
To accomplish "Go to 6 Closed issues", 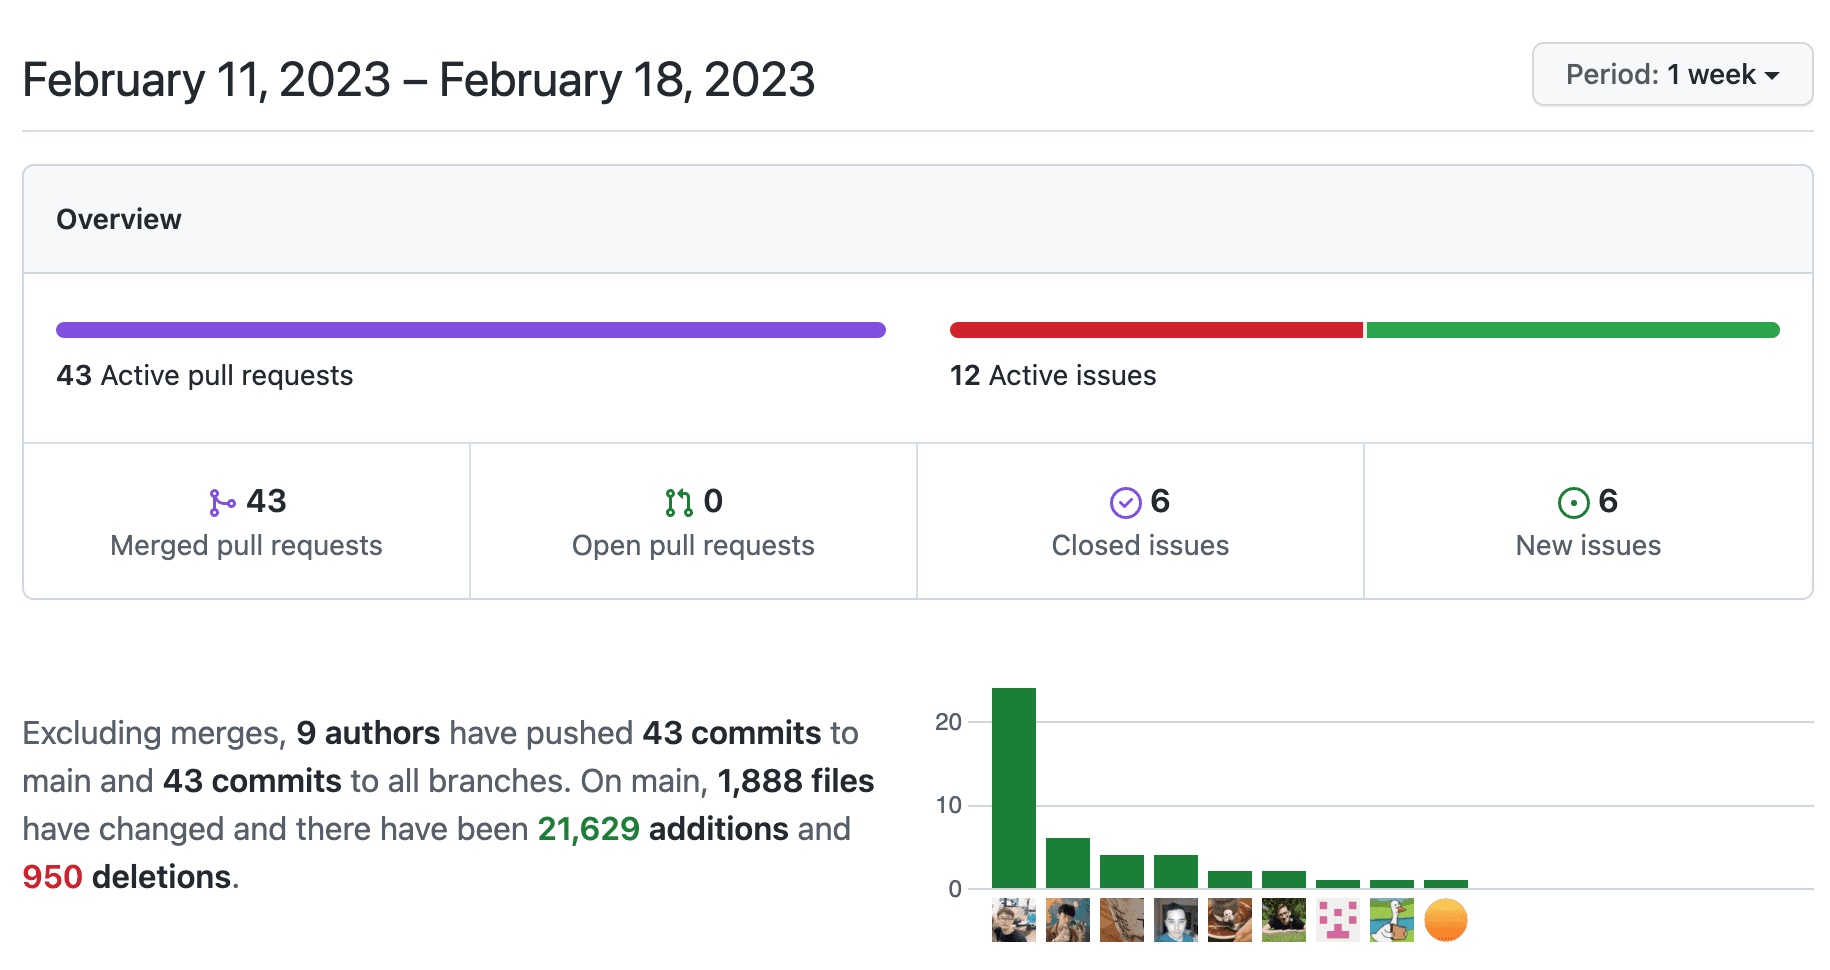I will click(x=1140, y=522).
